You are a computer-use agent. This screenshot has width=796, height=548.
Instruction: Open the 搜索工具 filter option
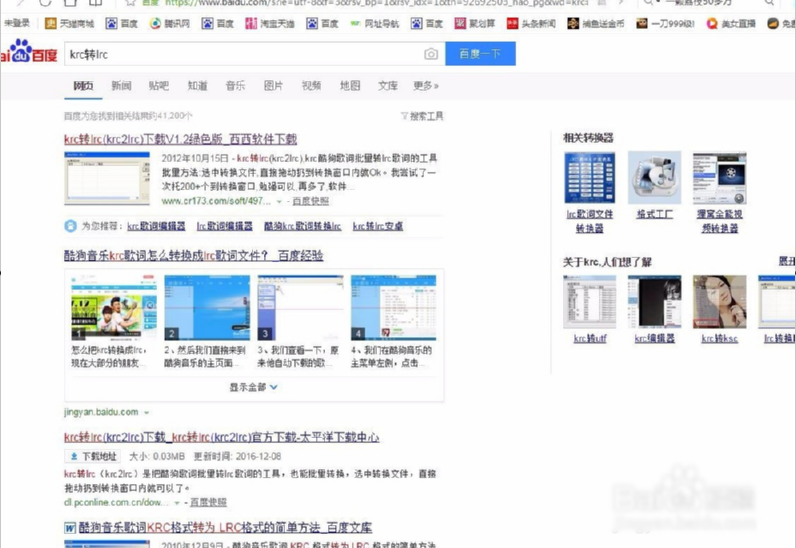pos(422,116)
